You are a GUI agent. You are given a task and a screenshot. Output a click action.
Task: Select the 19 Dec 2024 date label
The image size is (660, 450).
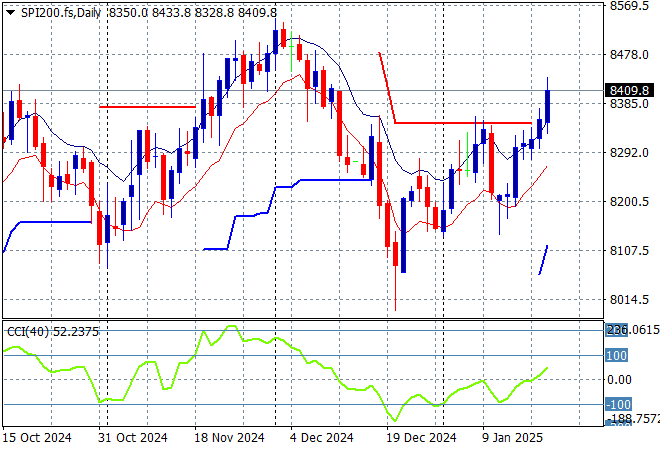[421, 438]
